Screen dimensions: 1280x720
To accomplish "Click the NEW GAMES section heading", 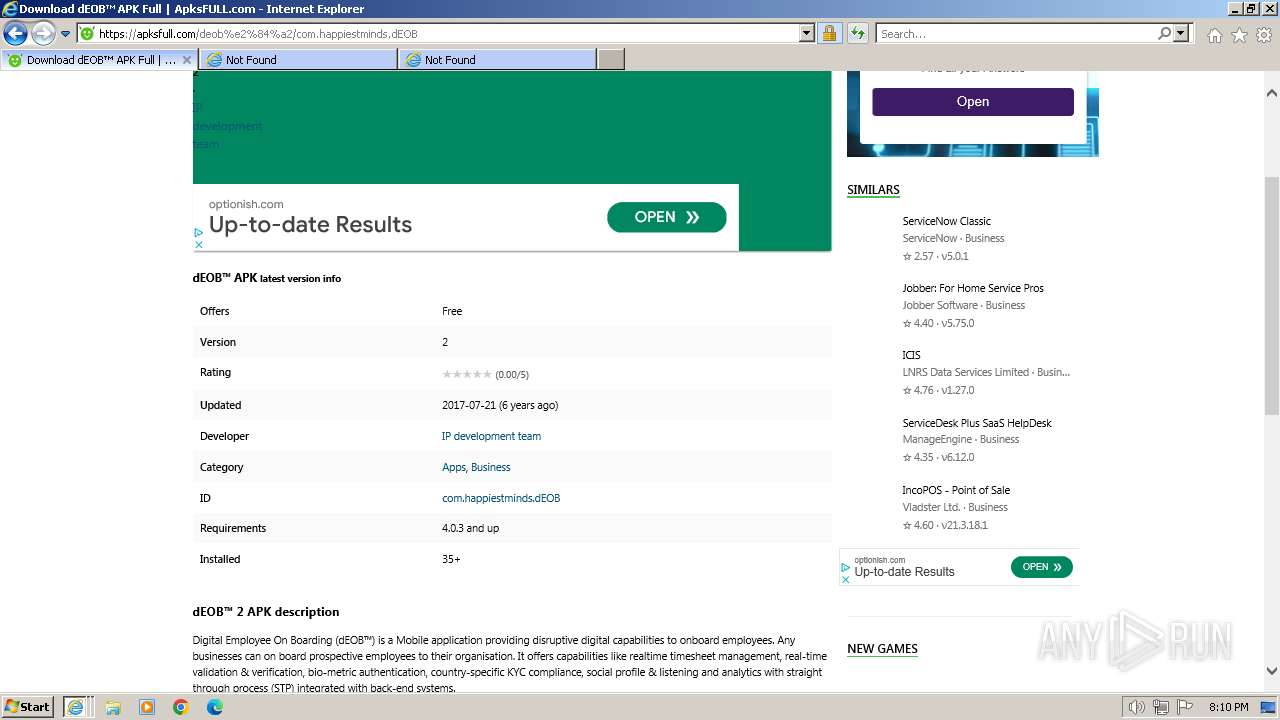I will tap(882, 649).
